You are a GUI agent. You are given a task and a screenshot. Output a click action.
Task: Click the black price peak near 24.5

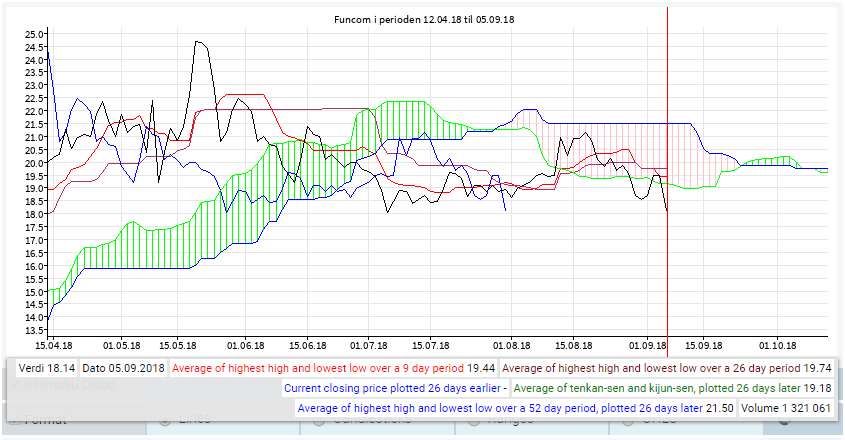199,42
